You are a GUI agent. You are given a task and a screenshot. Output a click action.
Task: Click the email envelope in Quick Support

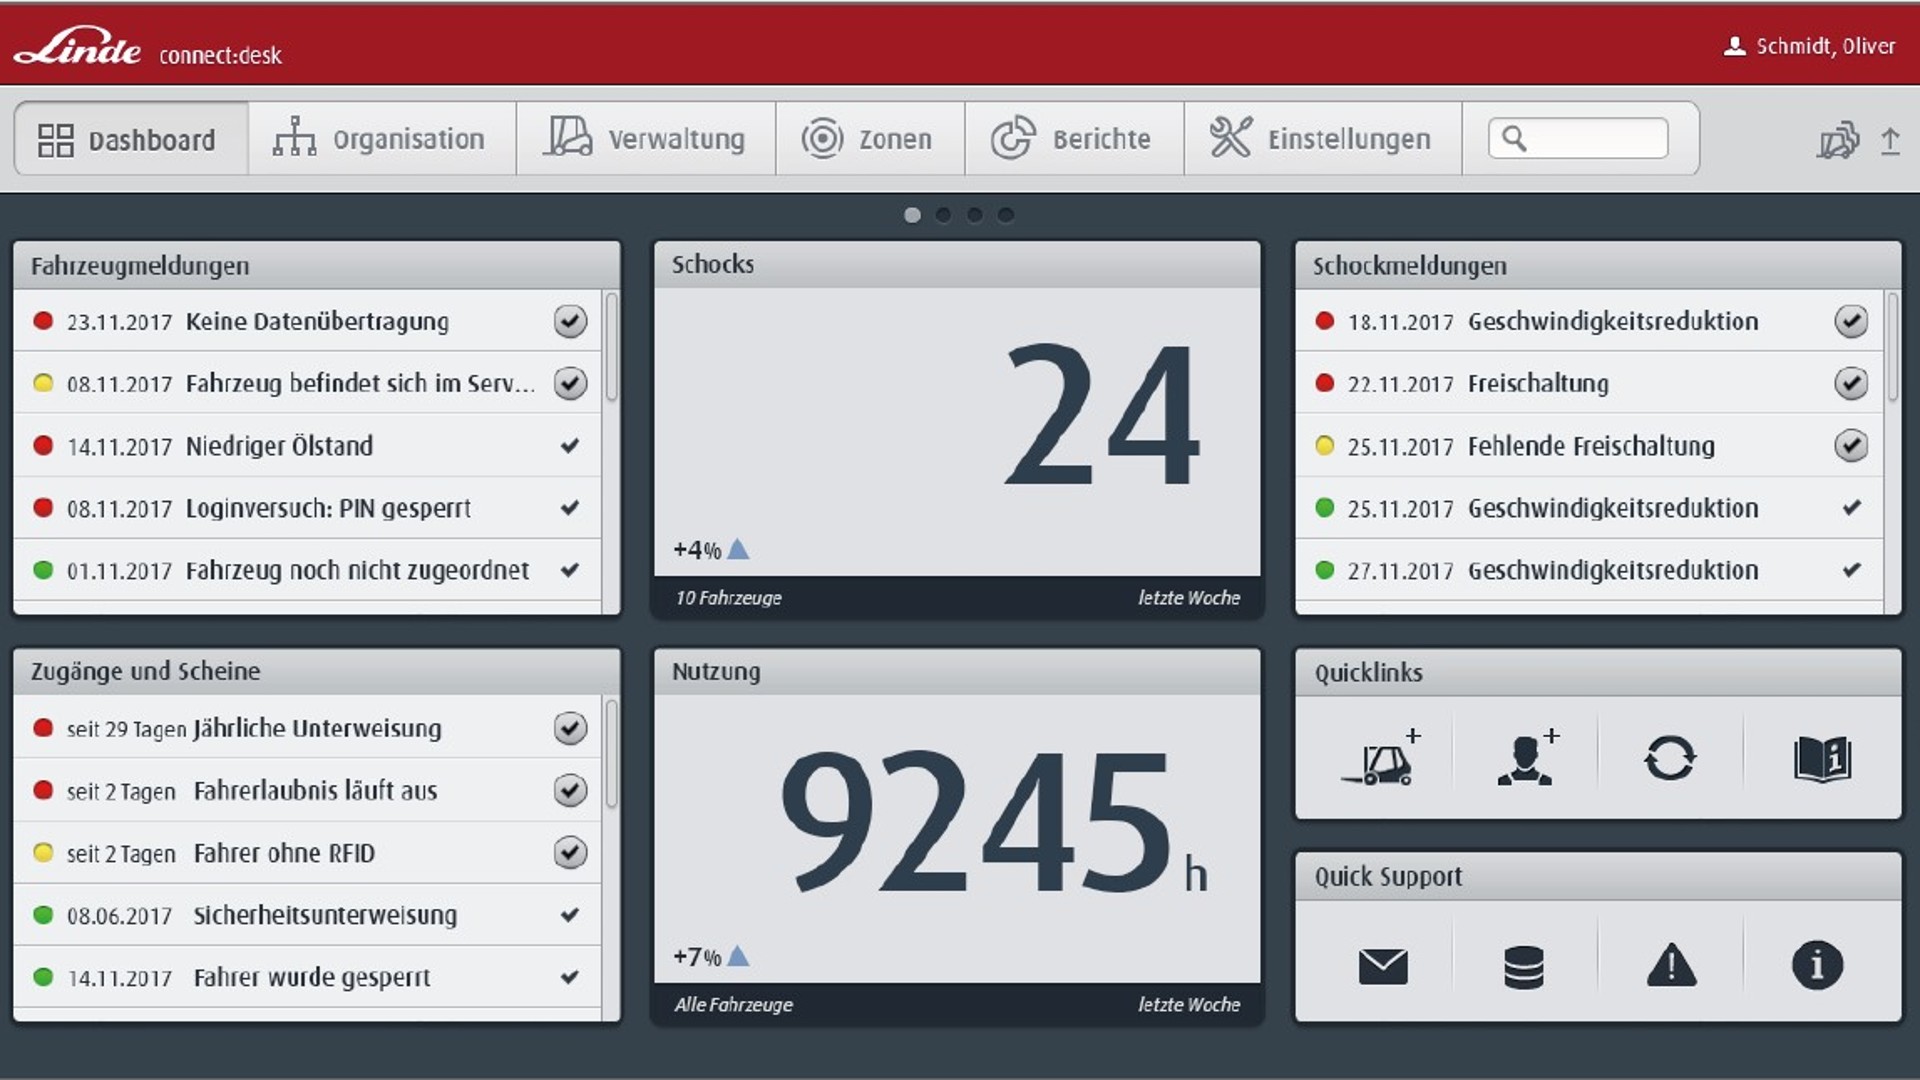pos(1383,964)
